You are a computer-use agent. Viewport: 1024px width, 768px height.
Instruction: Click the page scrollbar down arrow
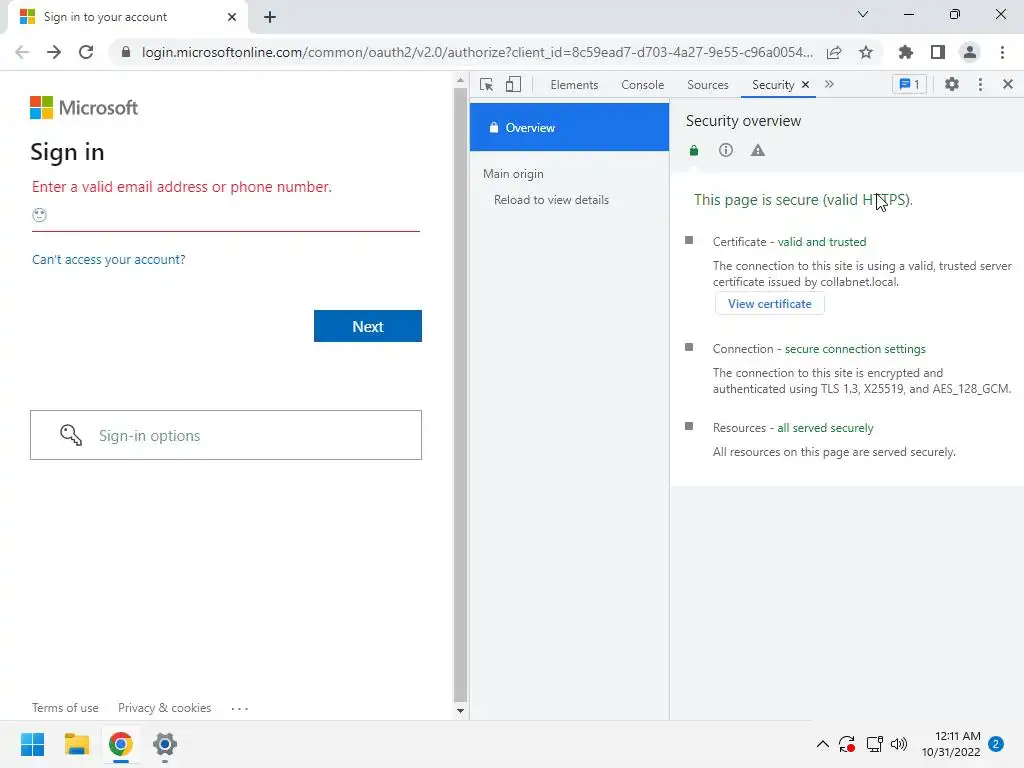(460, 711)
